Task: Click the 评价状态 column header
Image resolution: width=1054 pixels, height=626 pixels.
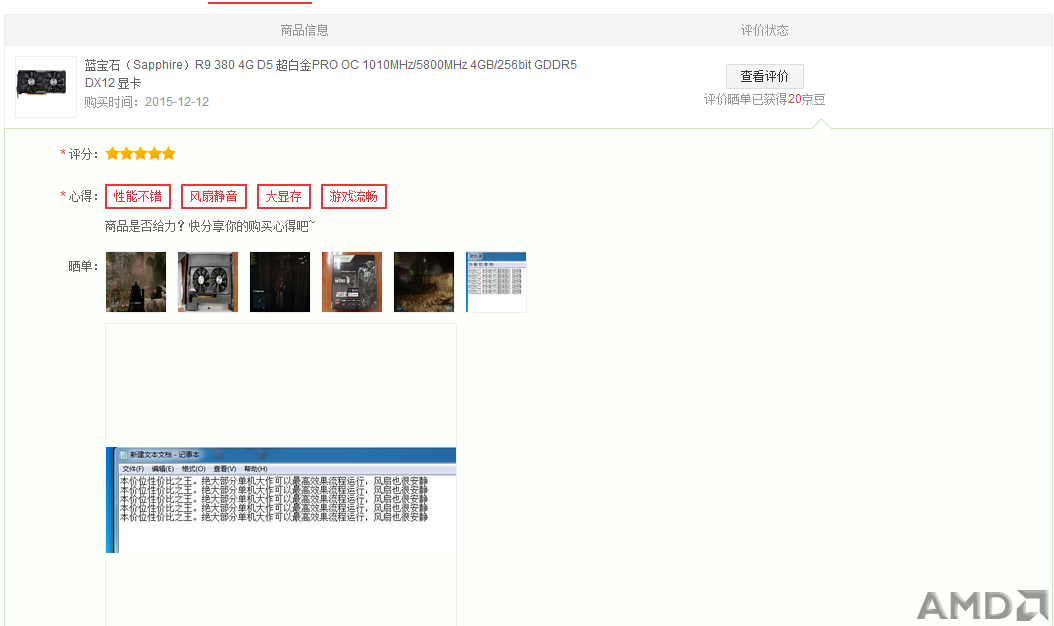Action: tap(764, 30)
